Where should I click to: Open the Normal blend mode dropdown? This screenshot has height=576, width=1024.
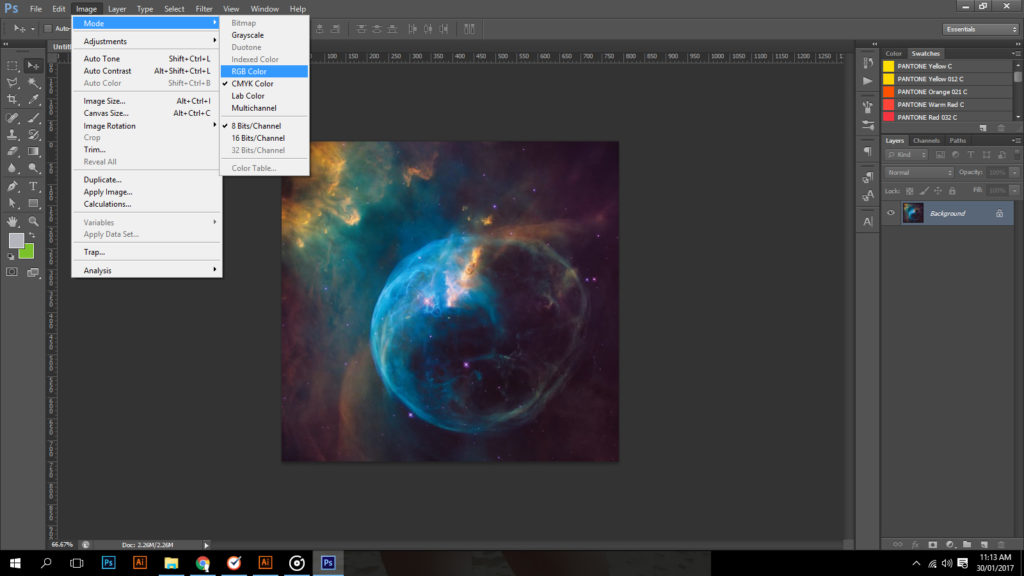point(919,172)
